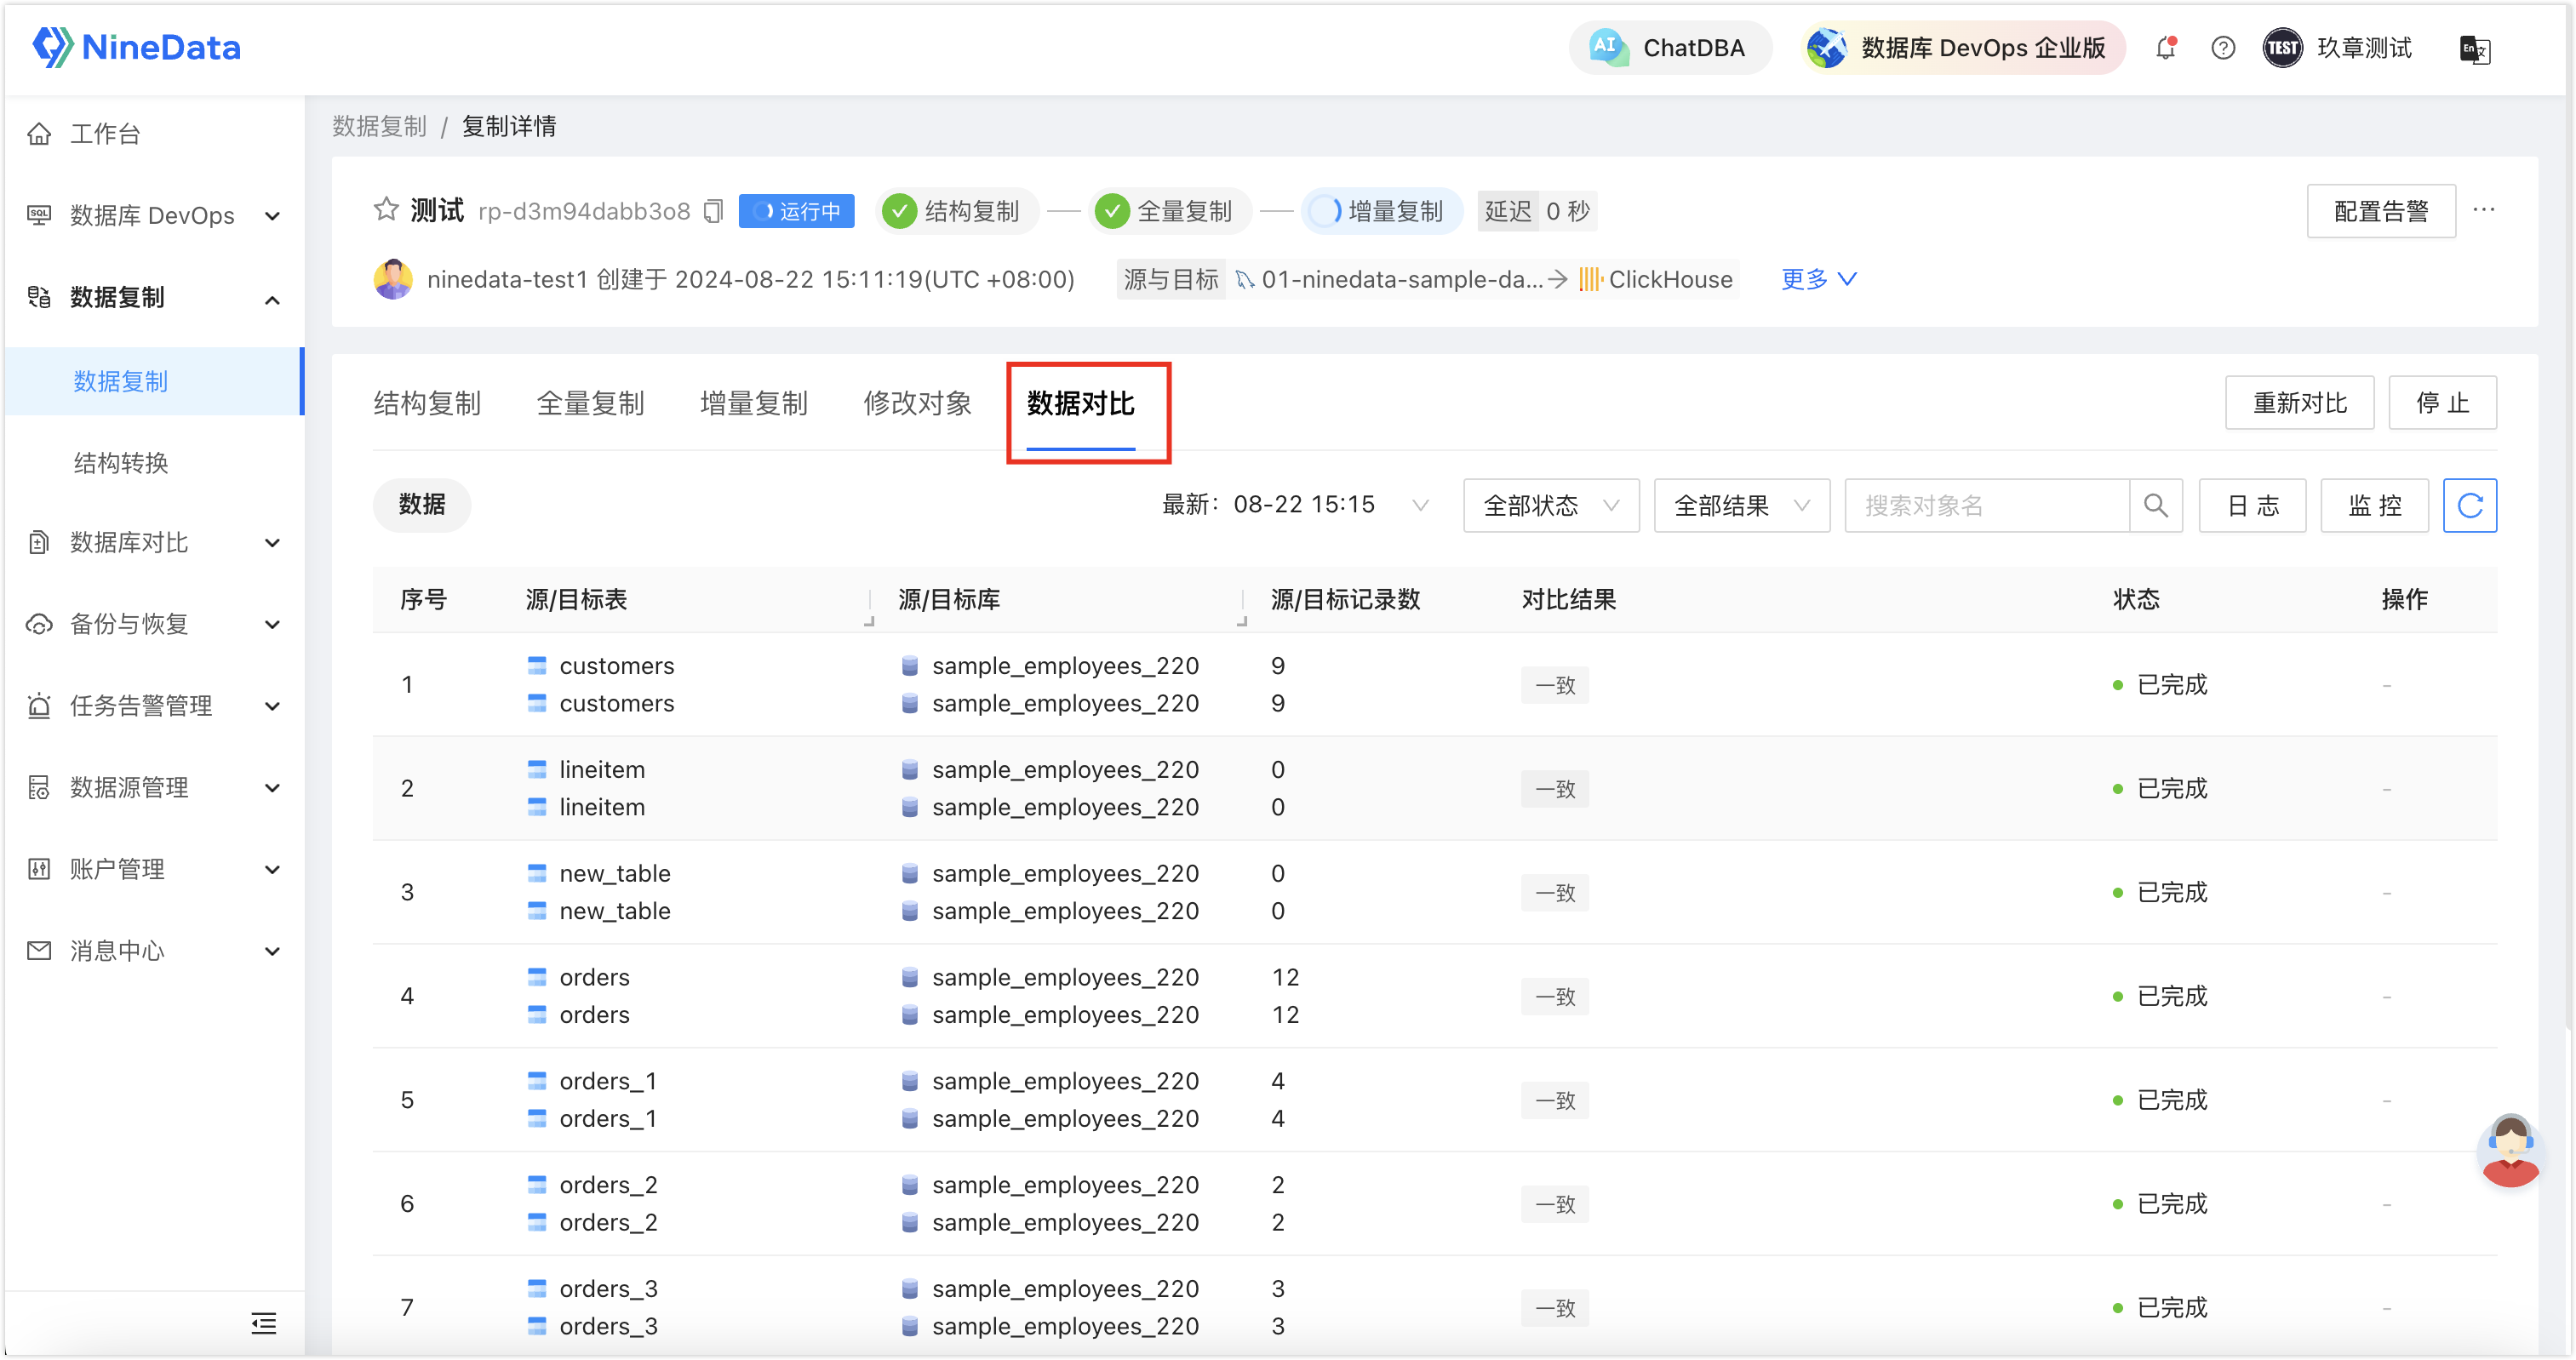Click the 一致 result in customers row
This screenshot has height=1360, width=2576.
coord(1555,685)
